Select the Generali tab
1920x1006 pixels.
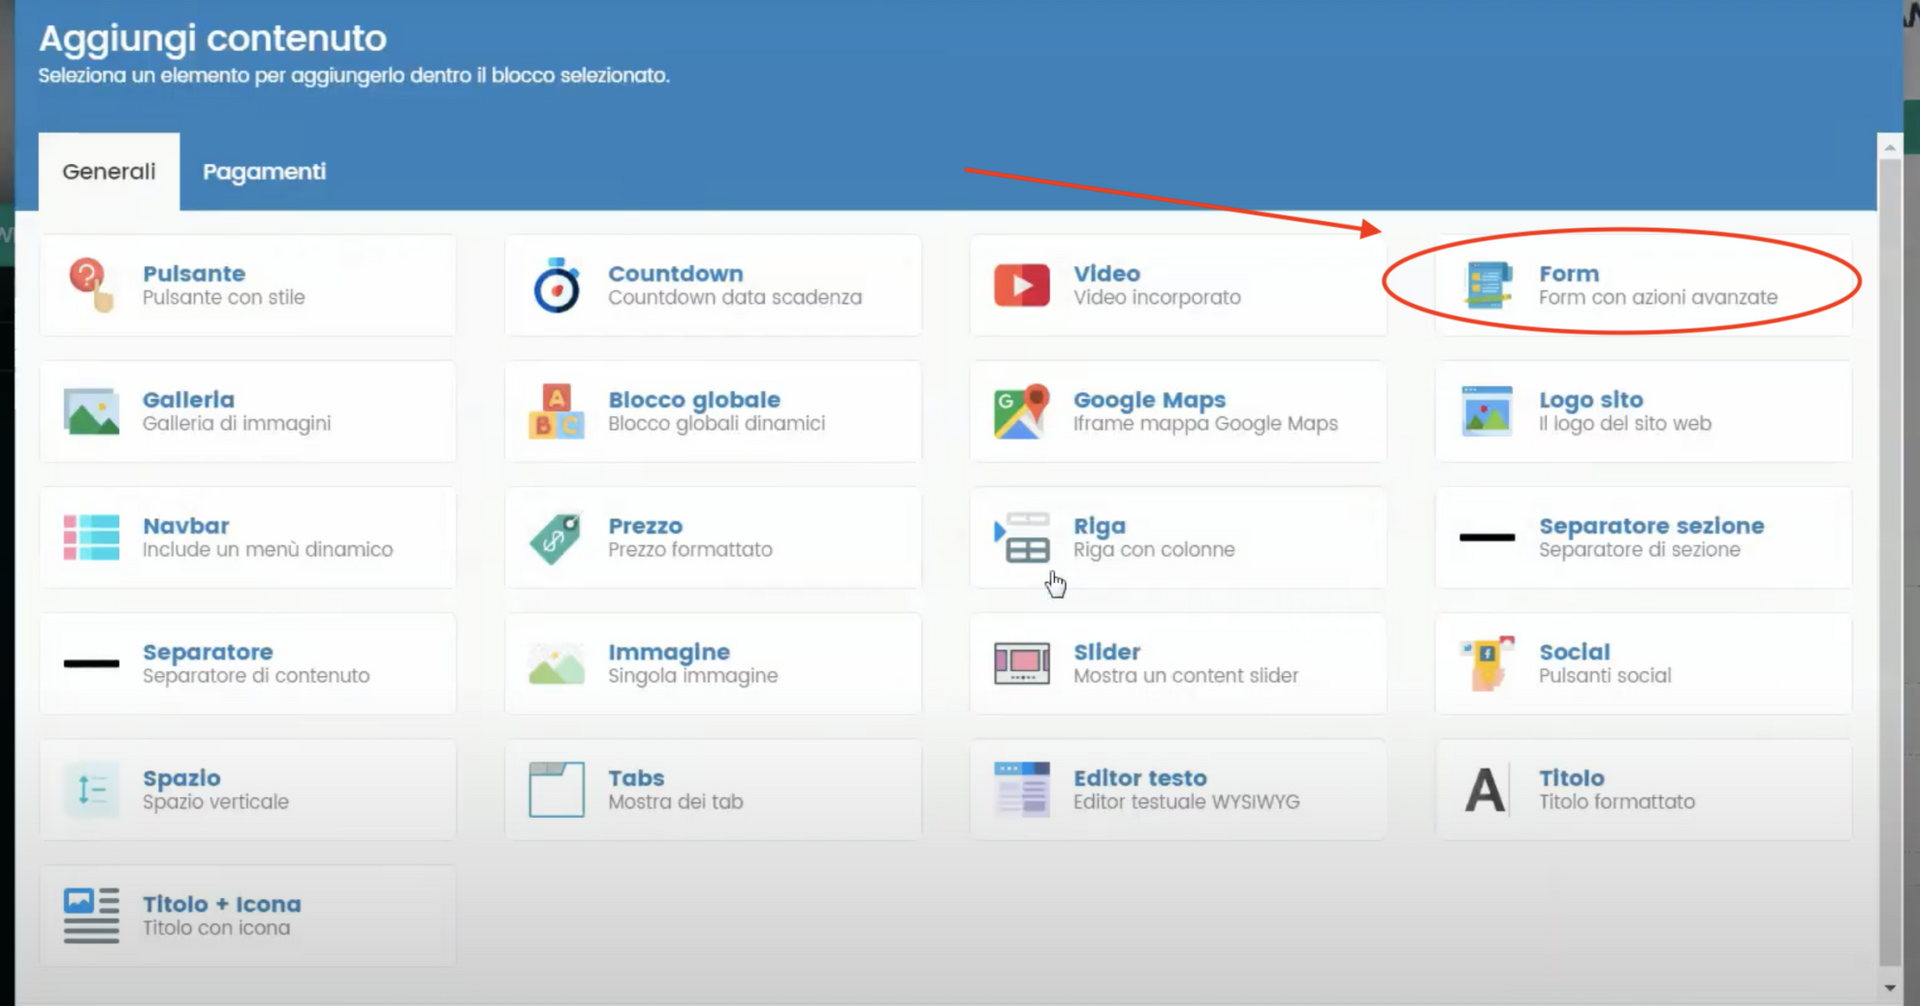click(108, 171)
